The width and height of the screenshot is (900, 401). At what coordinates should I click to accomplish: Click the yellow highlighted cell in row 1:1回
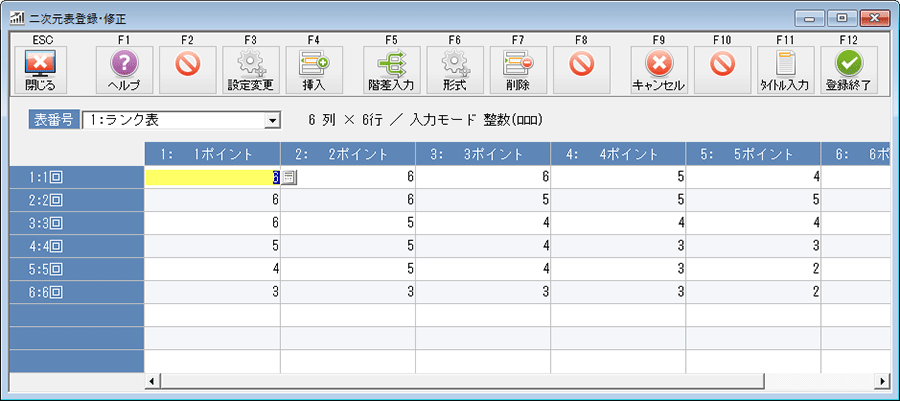[x=210, y=177]
